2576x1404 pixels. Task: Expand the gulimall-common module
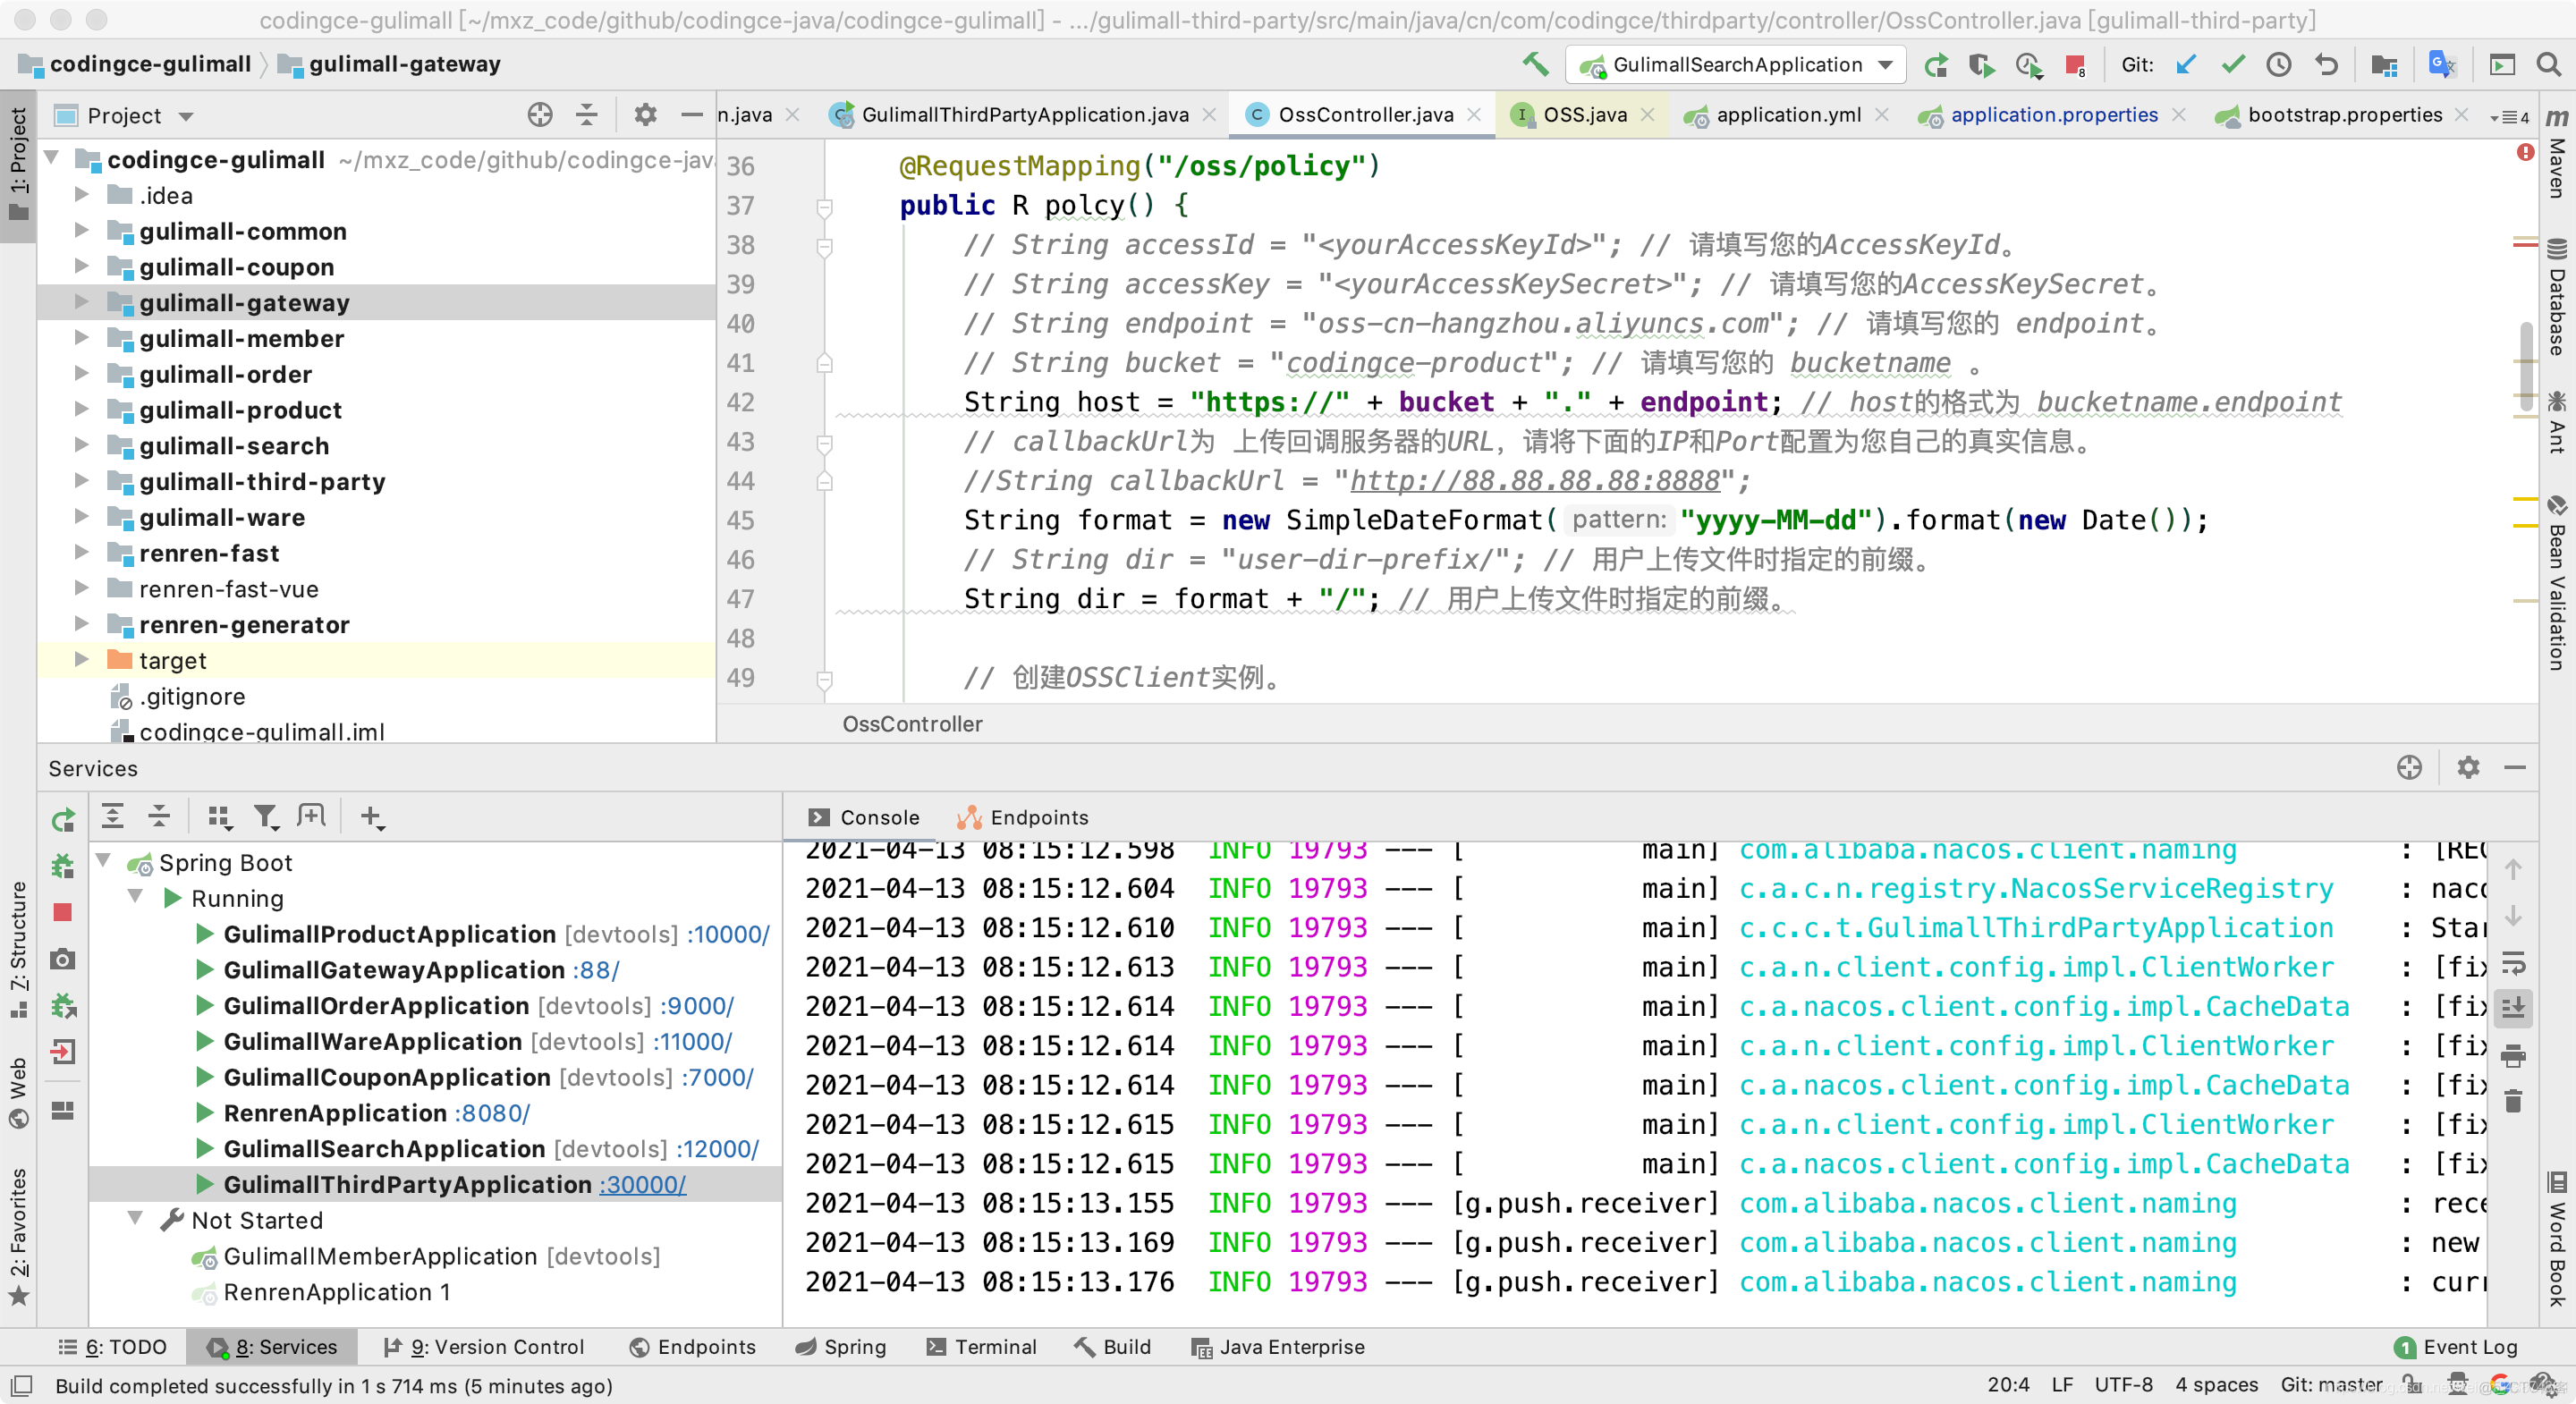click(x=82, y=230)
